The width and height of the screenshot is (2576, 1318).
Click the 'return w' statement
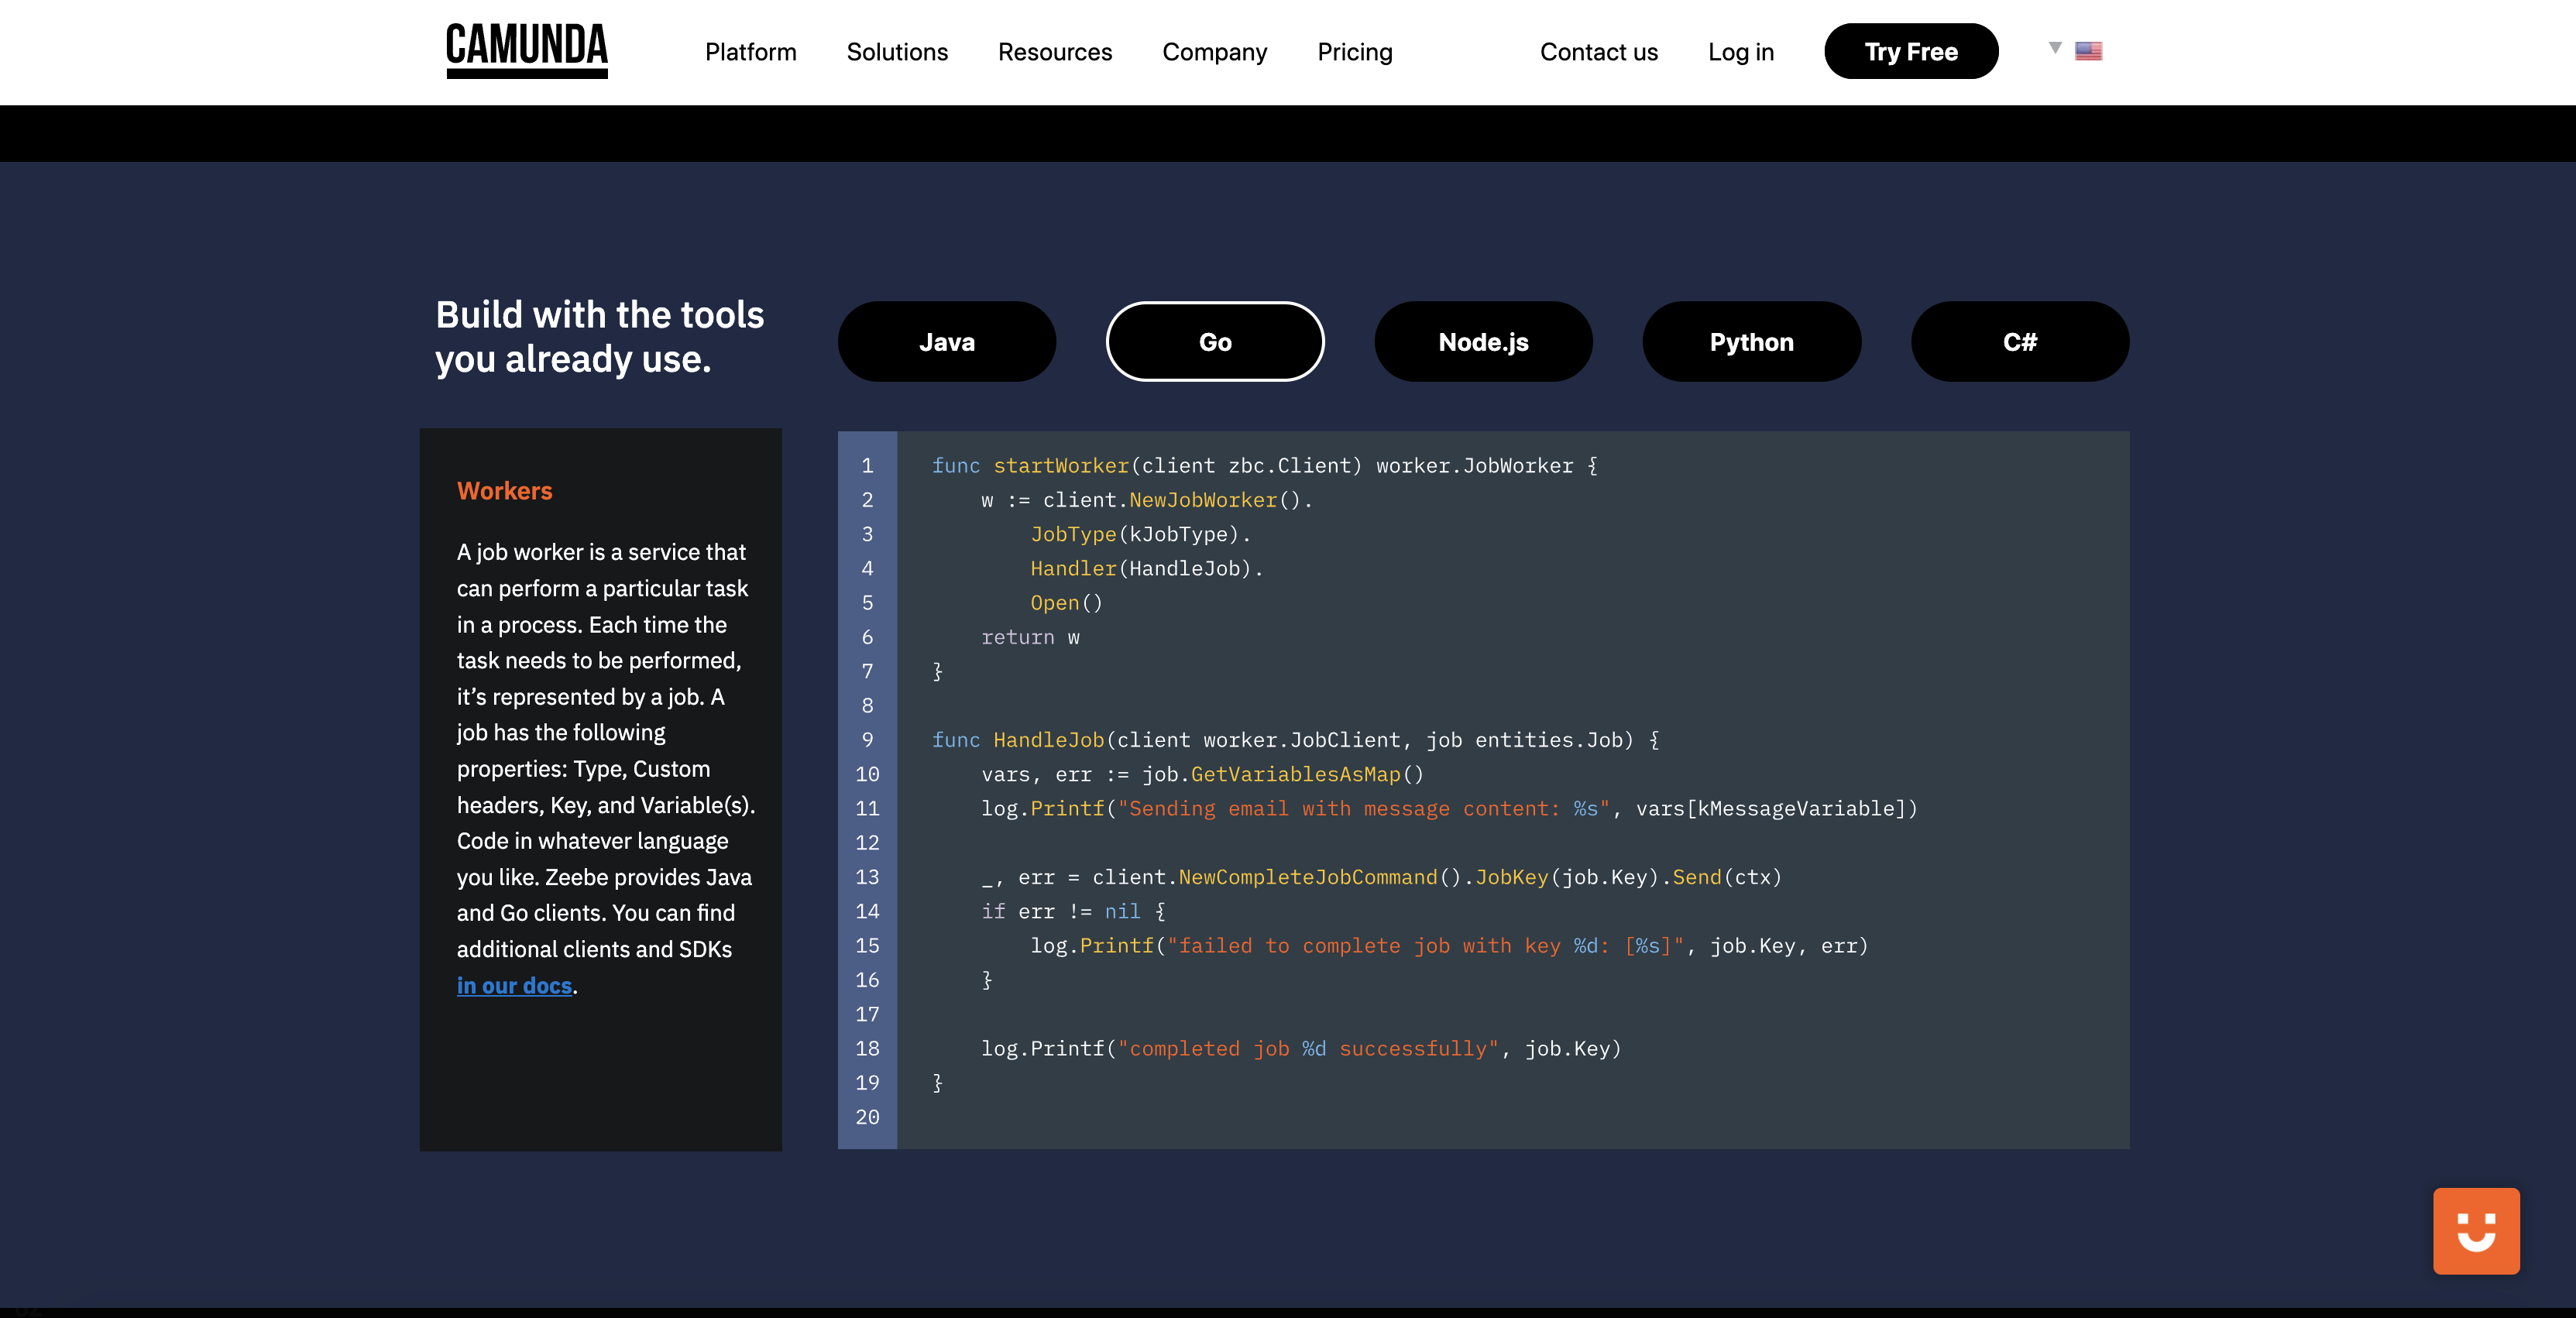[x=1030, y=637]
